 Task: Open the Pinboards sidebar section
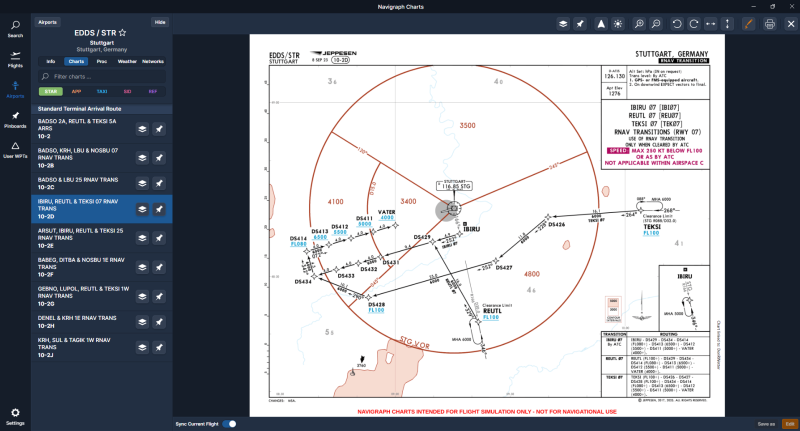click(15, 120)
